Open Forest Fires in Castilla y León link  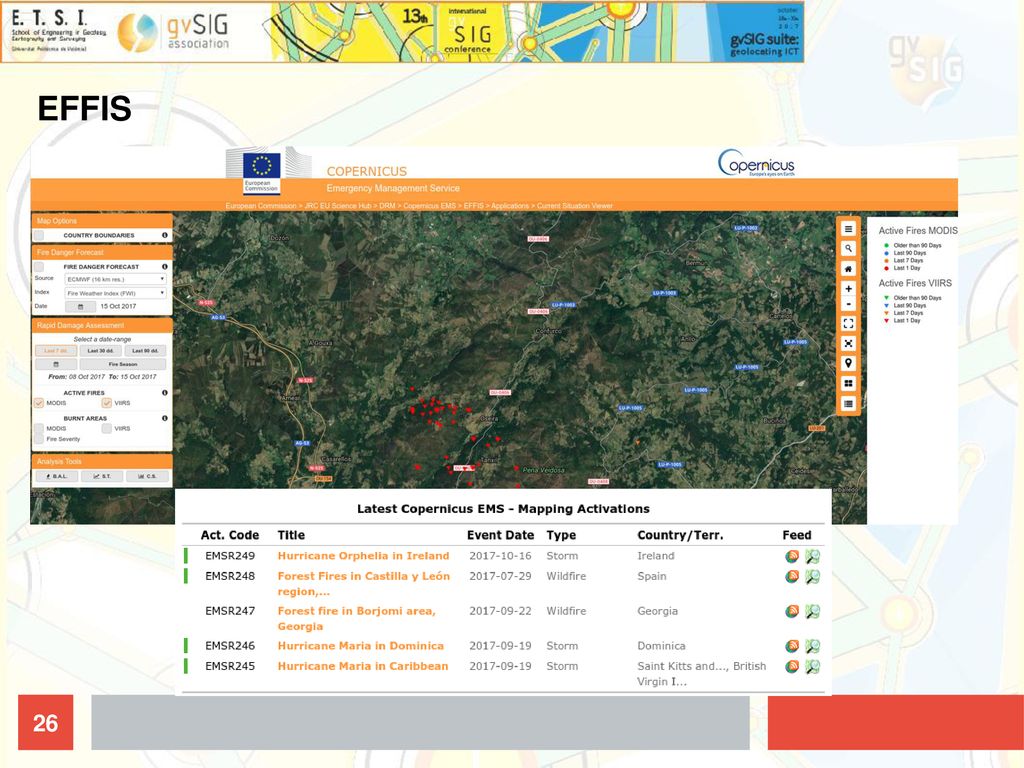[x=364, y=583]
